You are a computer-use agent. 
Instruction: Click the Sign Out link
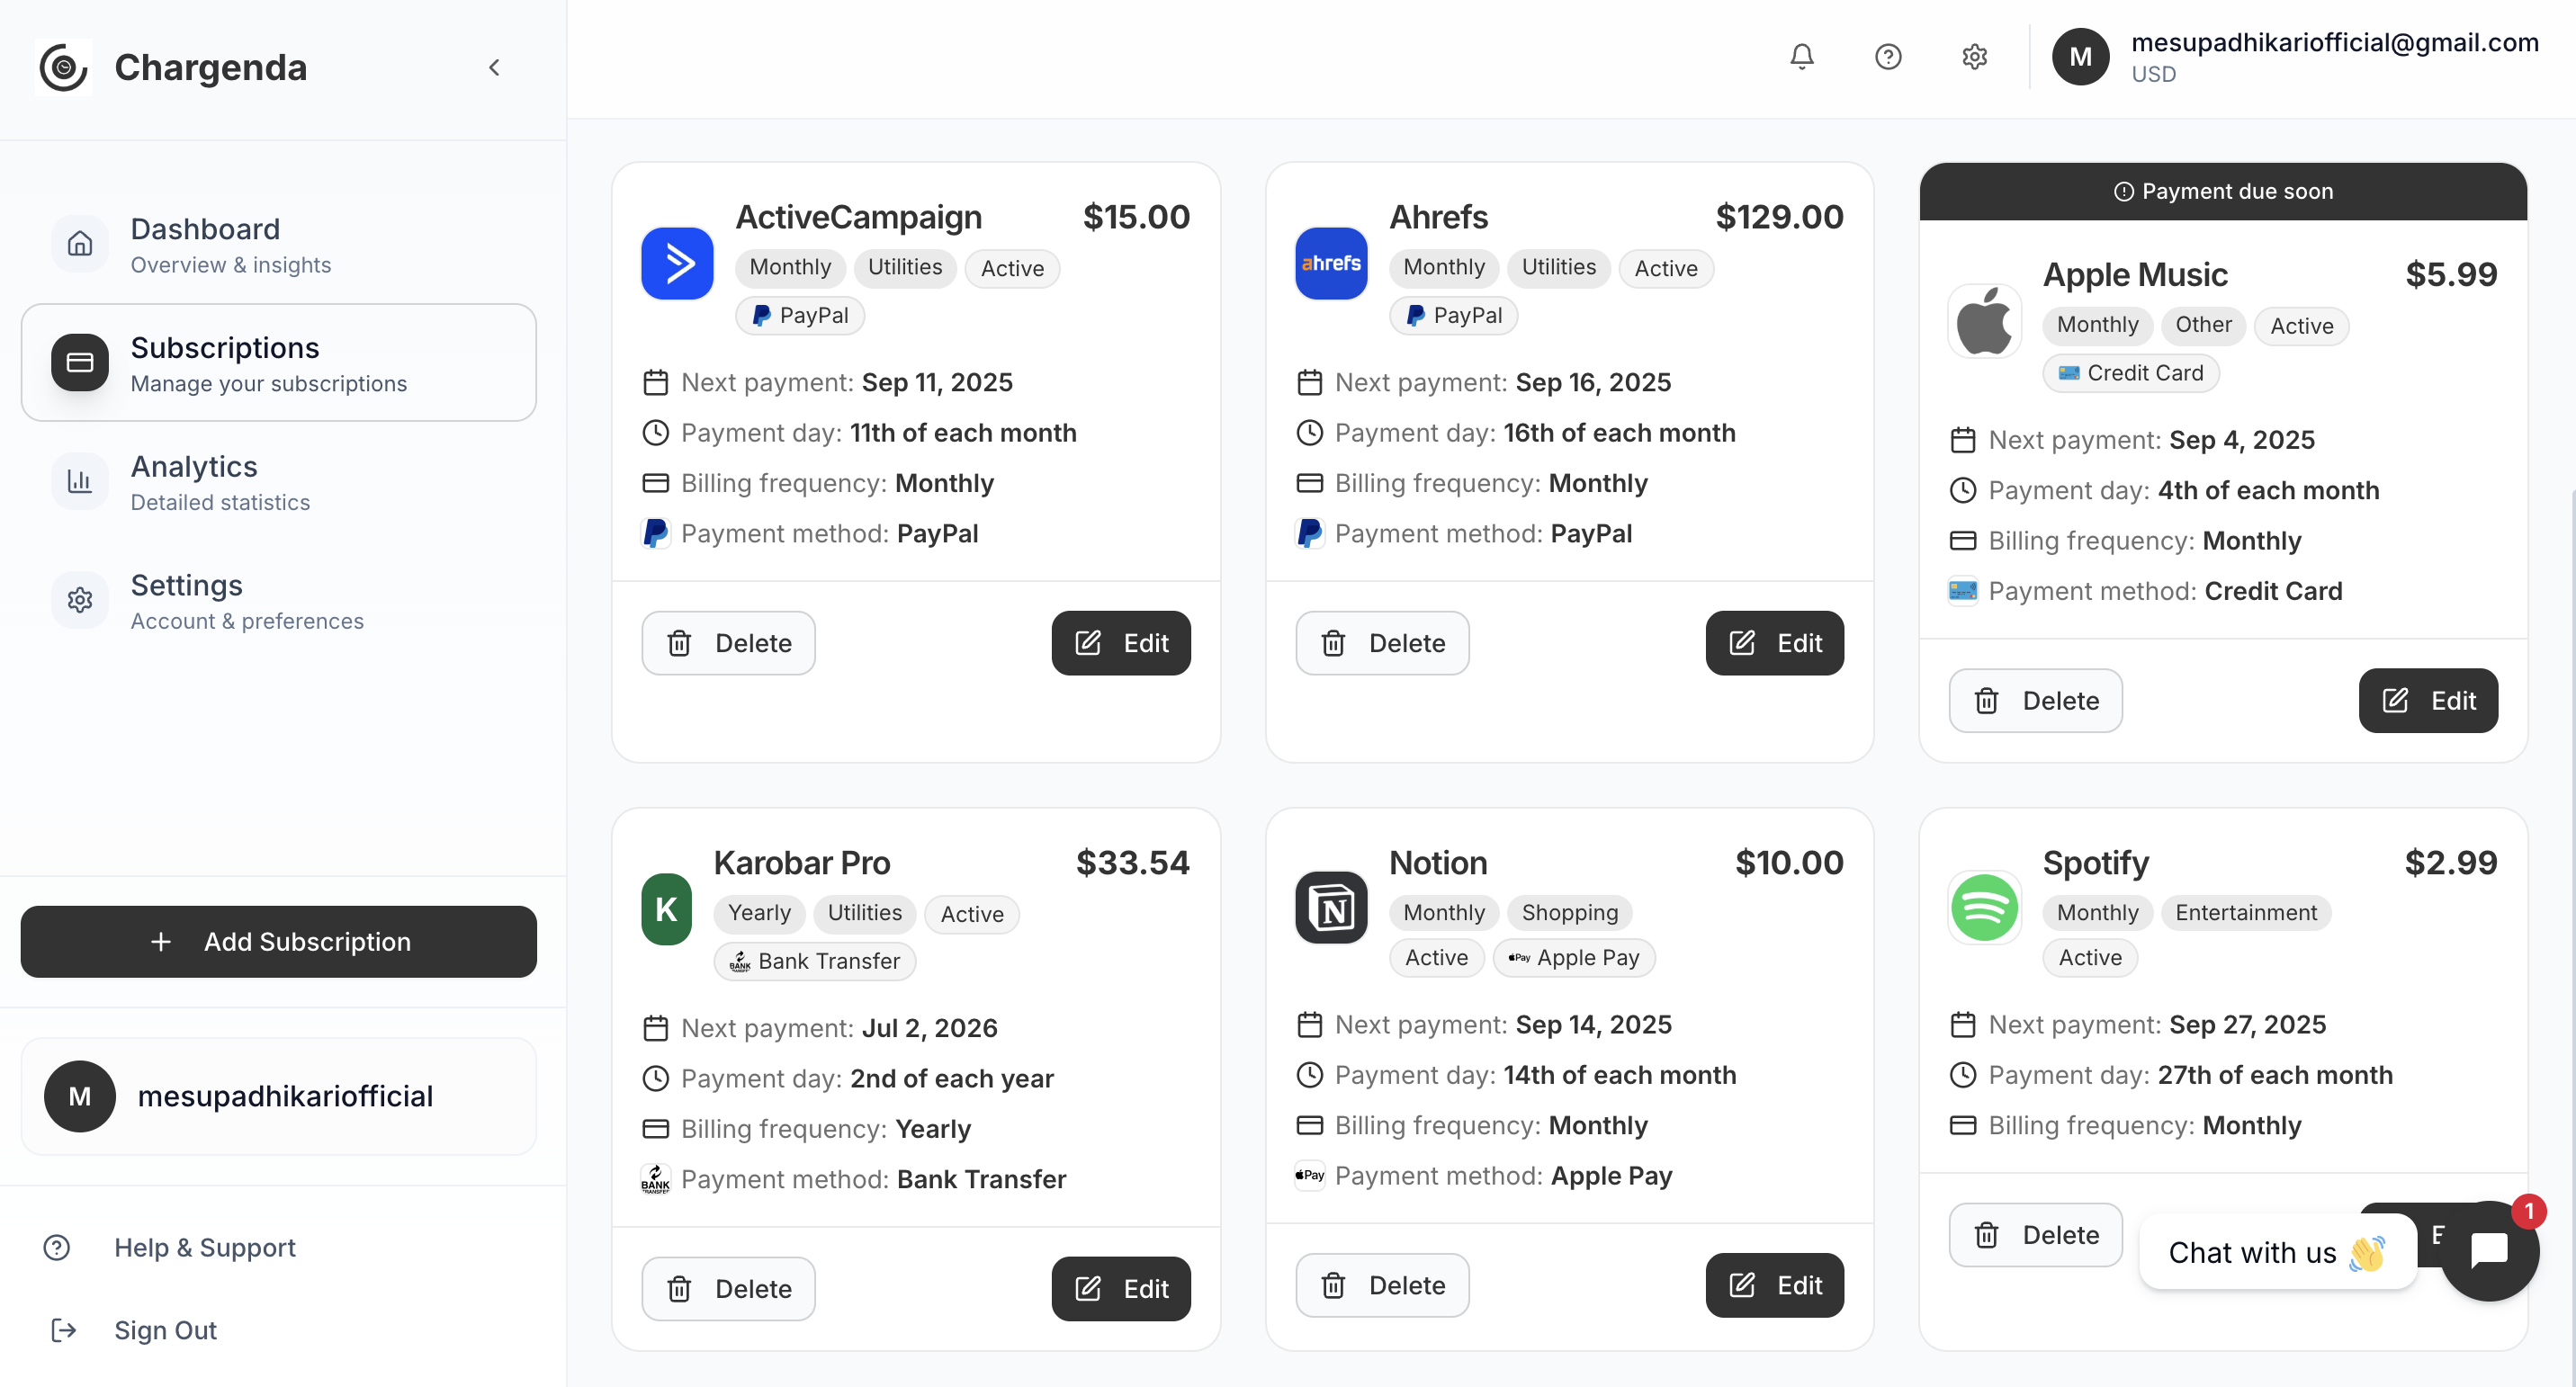pos(164,1330)
